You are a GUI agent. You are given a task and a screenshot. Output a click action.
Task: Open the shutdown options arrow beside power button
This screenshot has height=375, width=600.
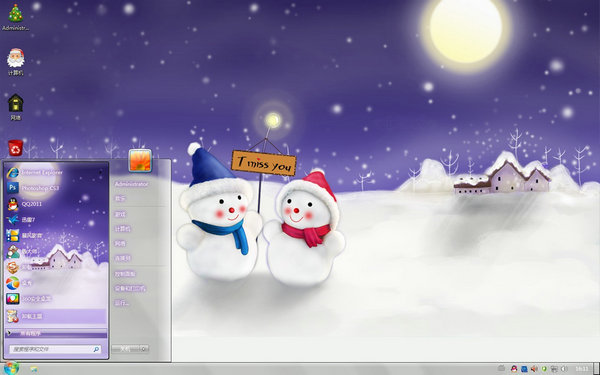pos(144,349)
